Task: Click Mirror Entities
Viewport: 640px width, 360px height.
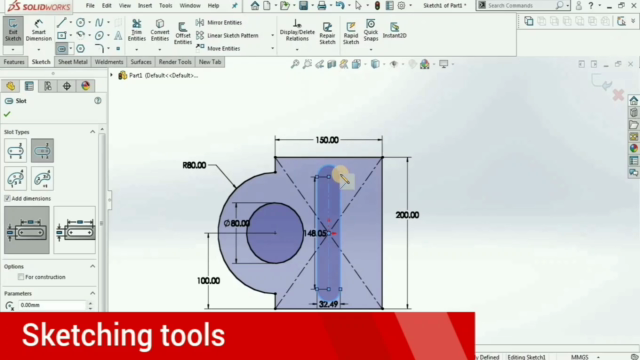Action: coord(219,22)
